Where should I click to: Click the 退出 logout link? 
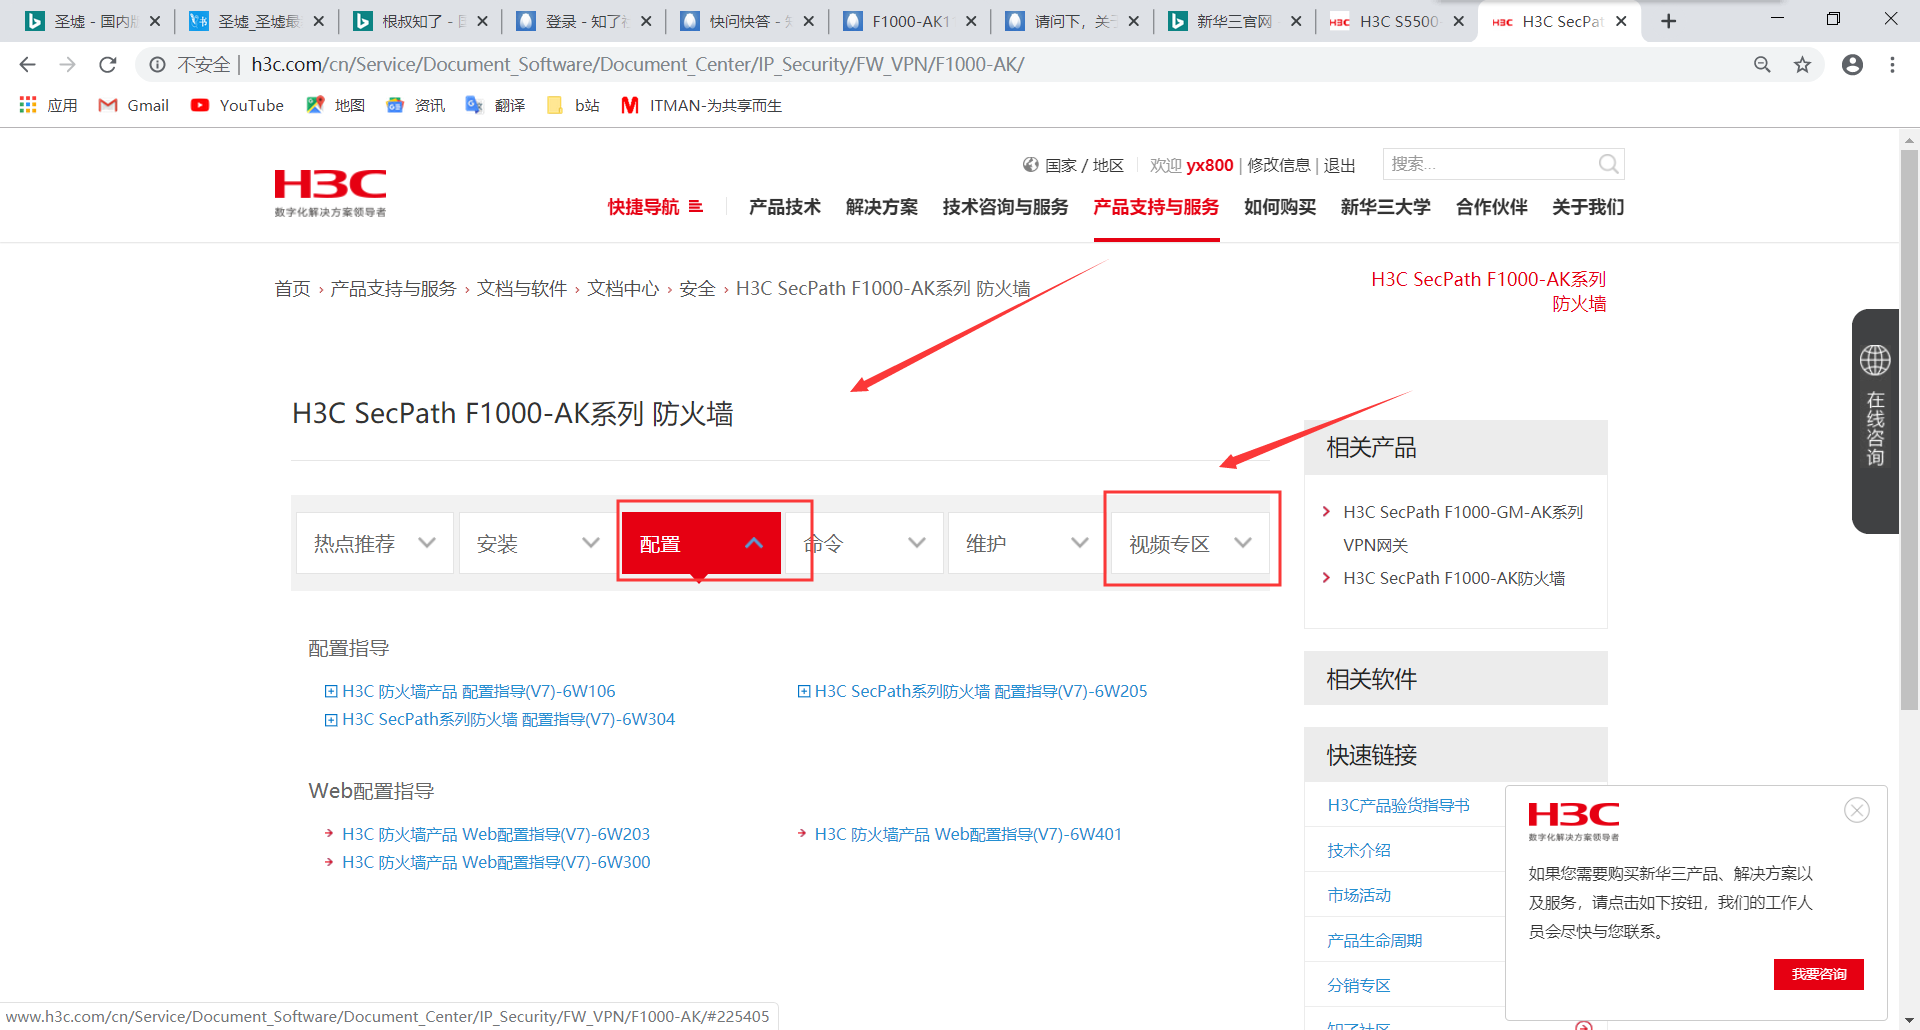tap(1340, 165)
